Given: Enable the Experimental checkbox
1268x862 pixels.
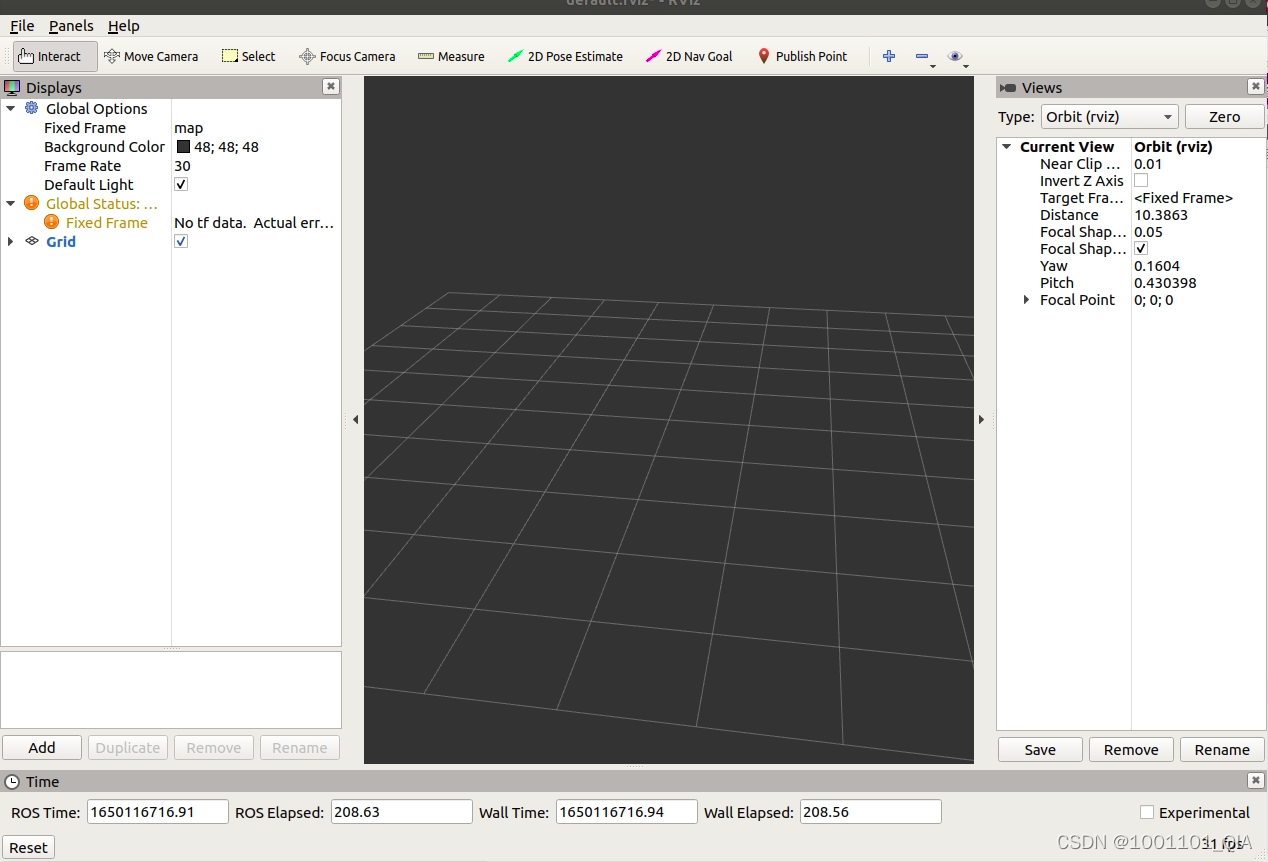Looking at the screenshot, I should [1147, 812].
